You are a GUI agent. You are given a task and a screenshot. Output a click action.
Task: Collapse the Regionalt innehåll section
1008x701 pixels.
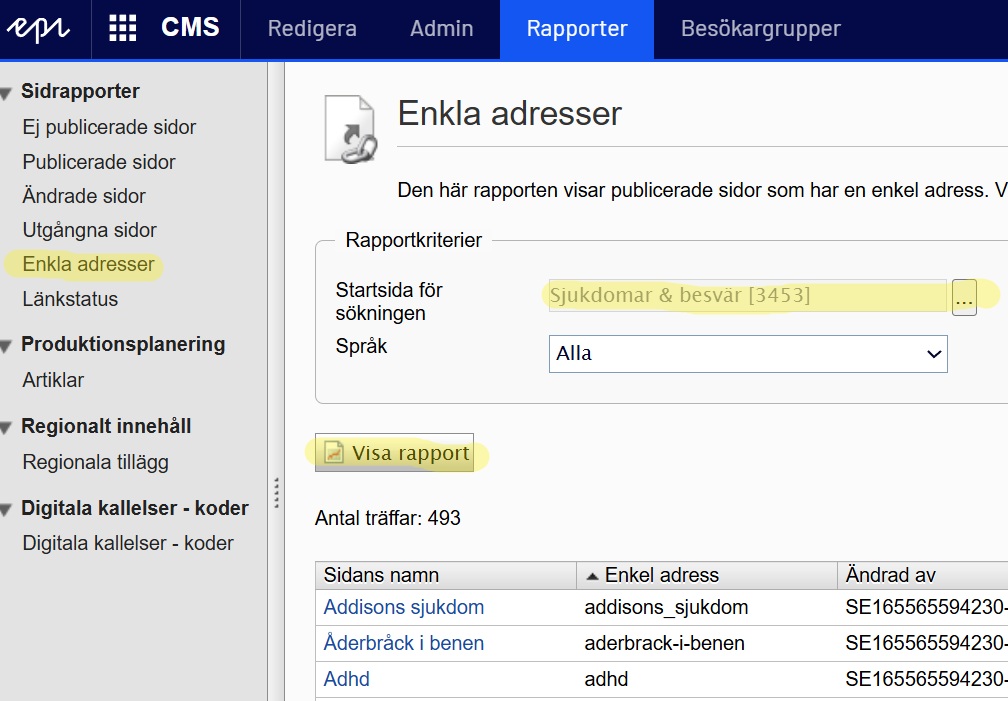click(8, 428)
